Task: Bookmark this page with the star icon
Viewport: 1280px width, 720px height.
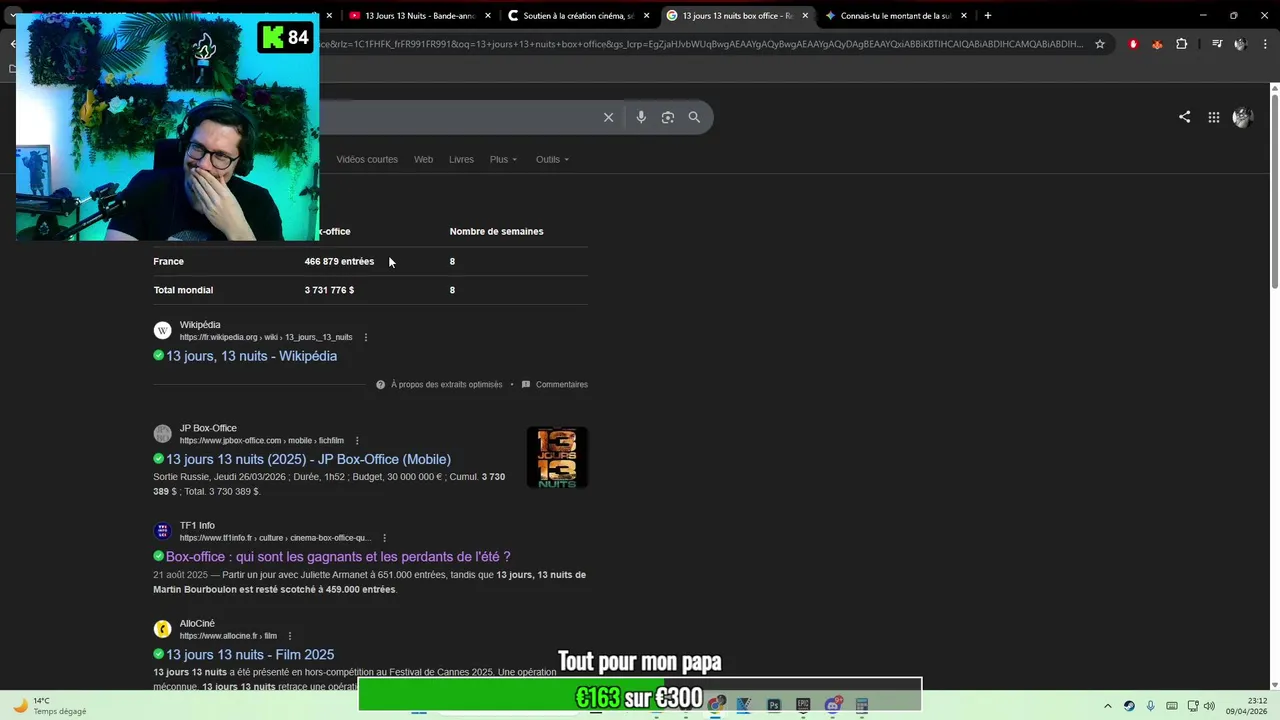Action: 1100,44
